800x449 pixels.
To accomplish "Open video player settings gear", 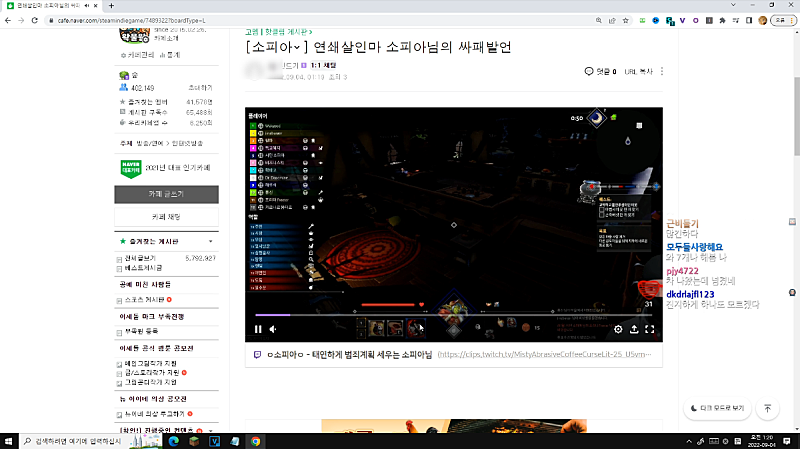I will click(618, 330).
